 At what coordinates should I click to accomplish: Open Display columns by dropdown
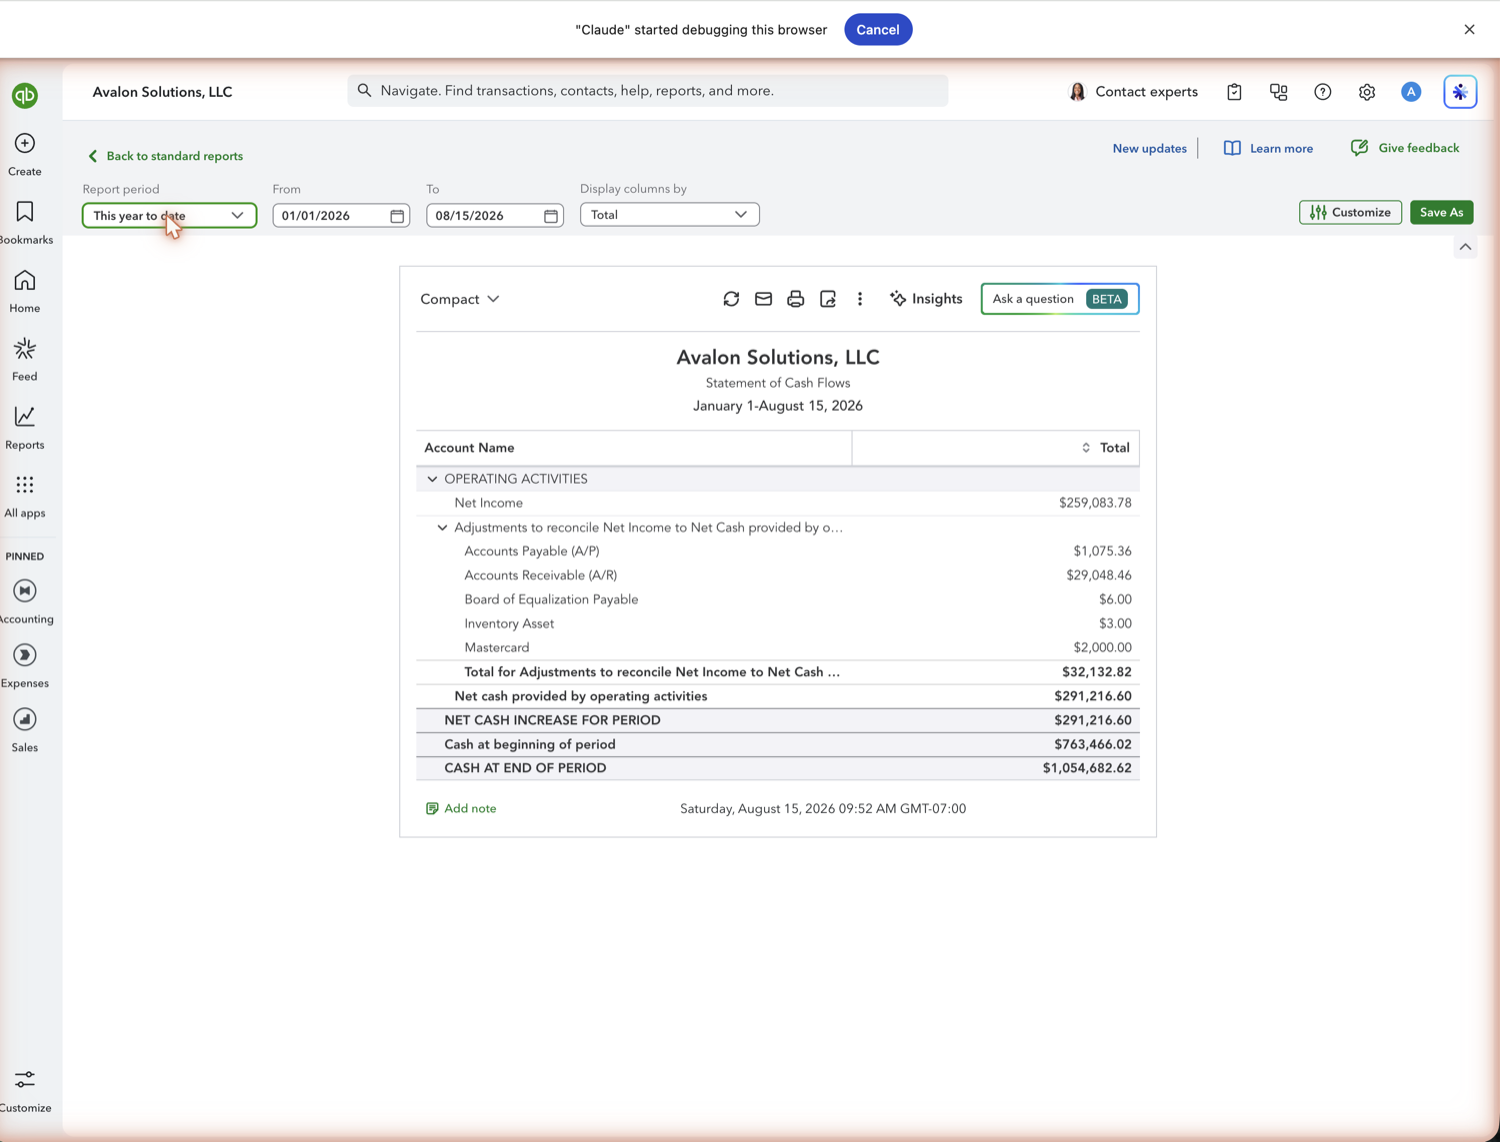669,214
